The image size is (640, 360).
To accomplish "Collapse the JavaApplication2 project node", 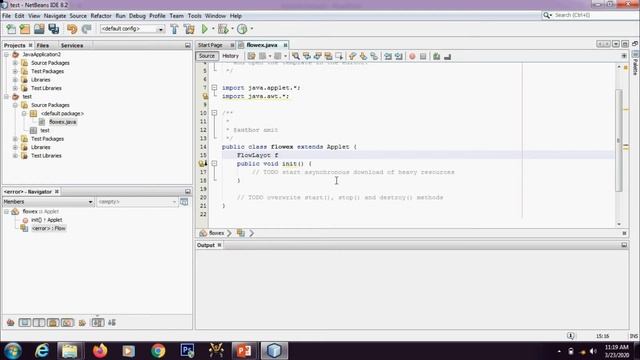I will pos(7,54).
